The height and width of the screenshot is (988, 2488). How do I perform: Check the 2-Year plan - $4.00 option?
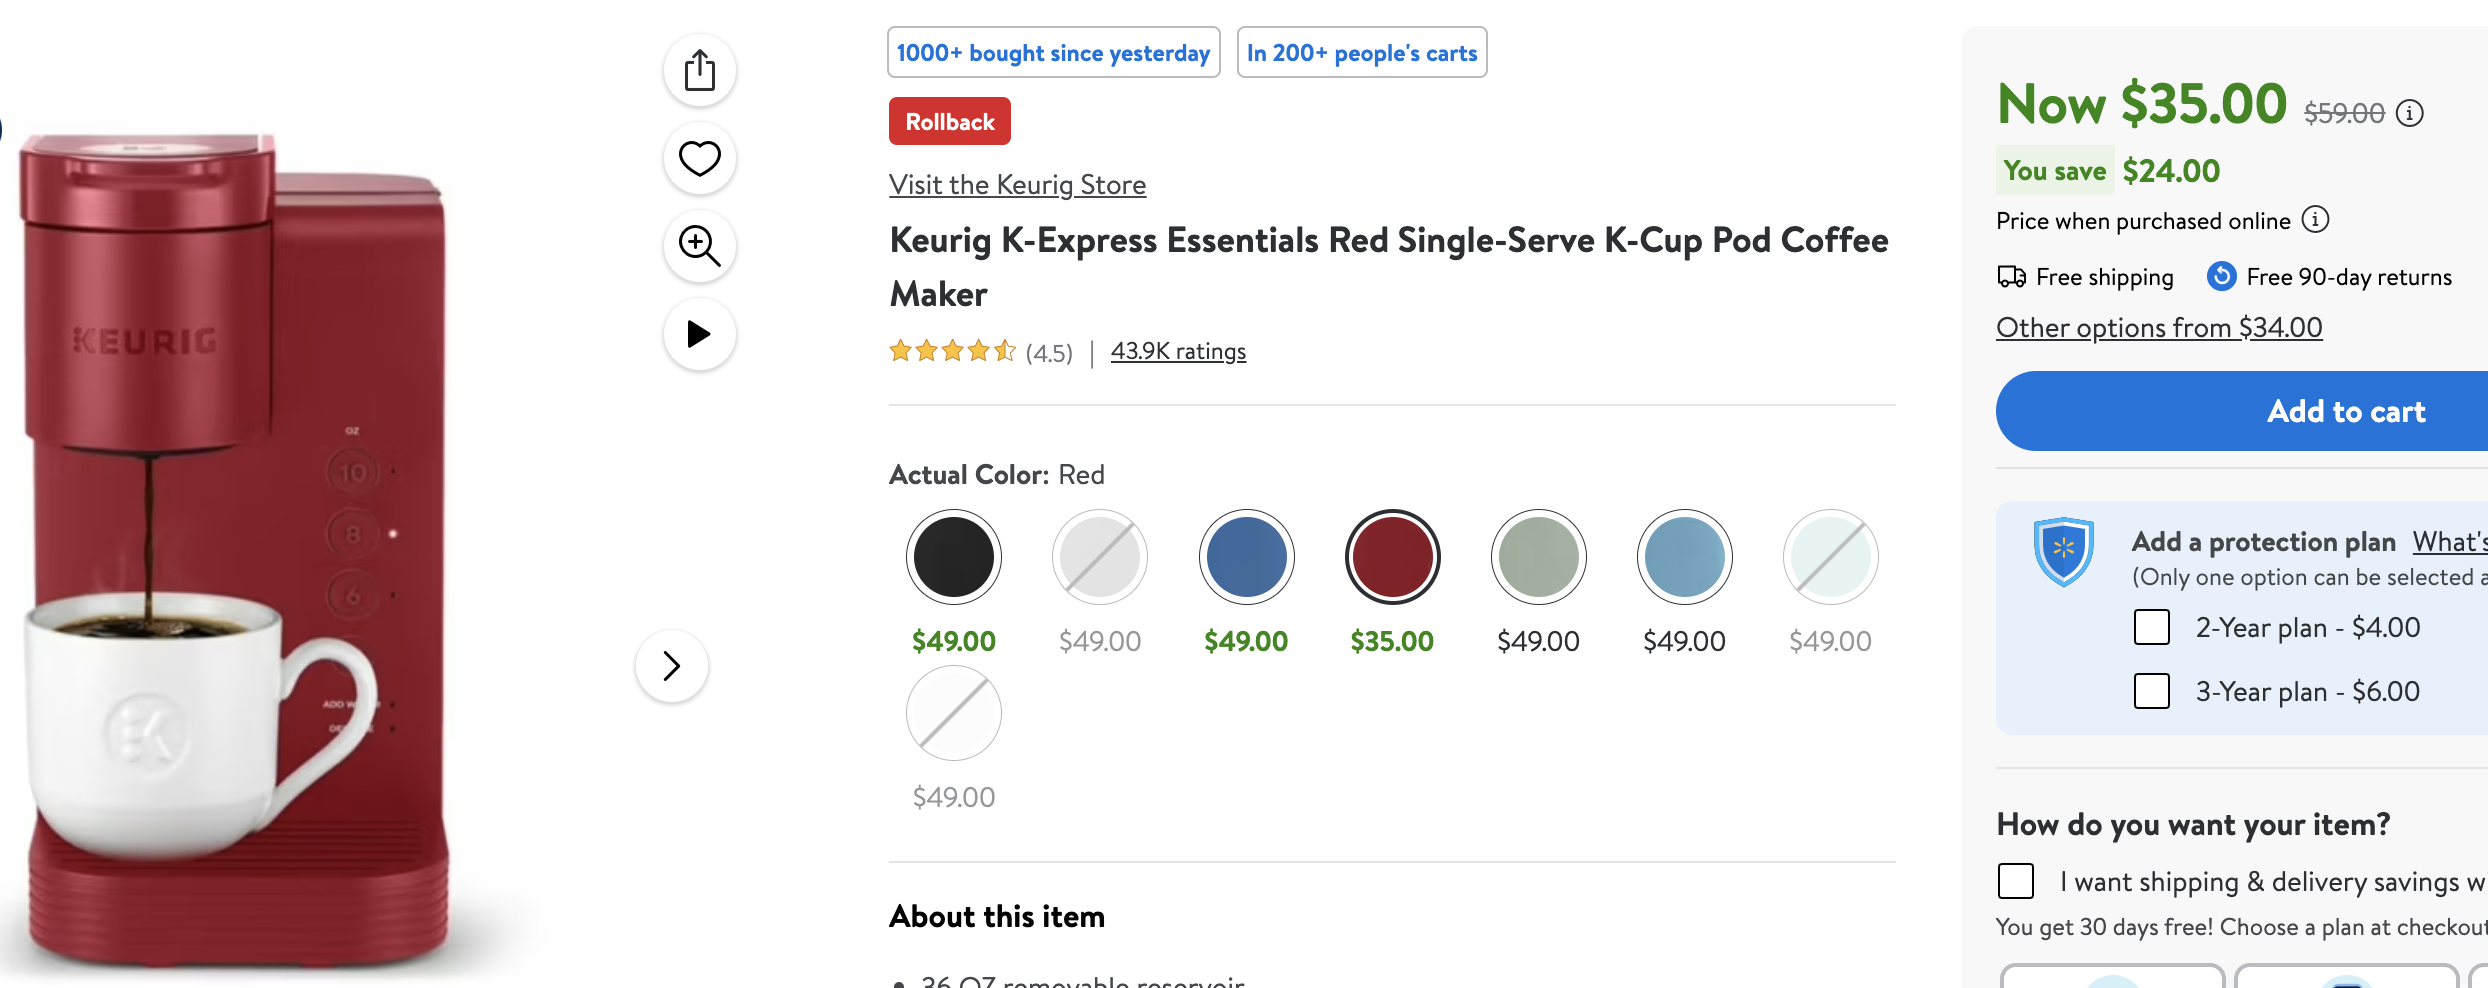pyautogui.click(x=2152, y=627)
